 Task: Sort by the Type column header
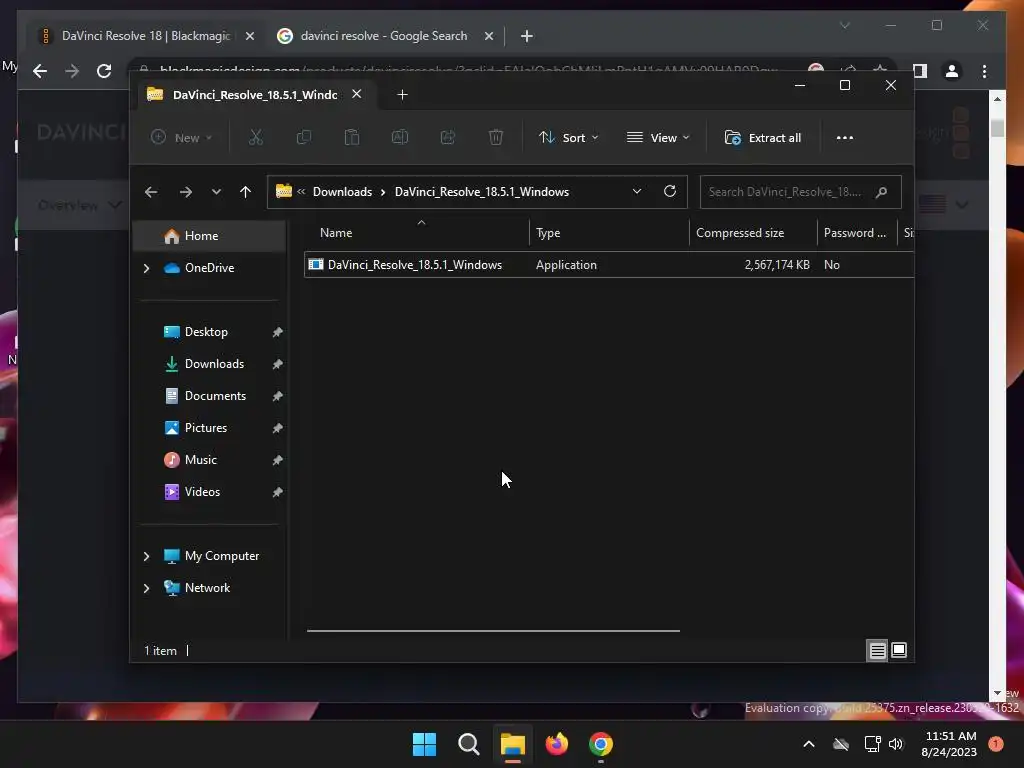click(609, 232)
